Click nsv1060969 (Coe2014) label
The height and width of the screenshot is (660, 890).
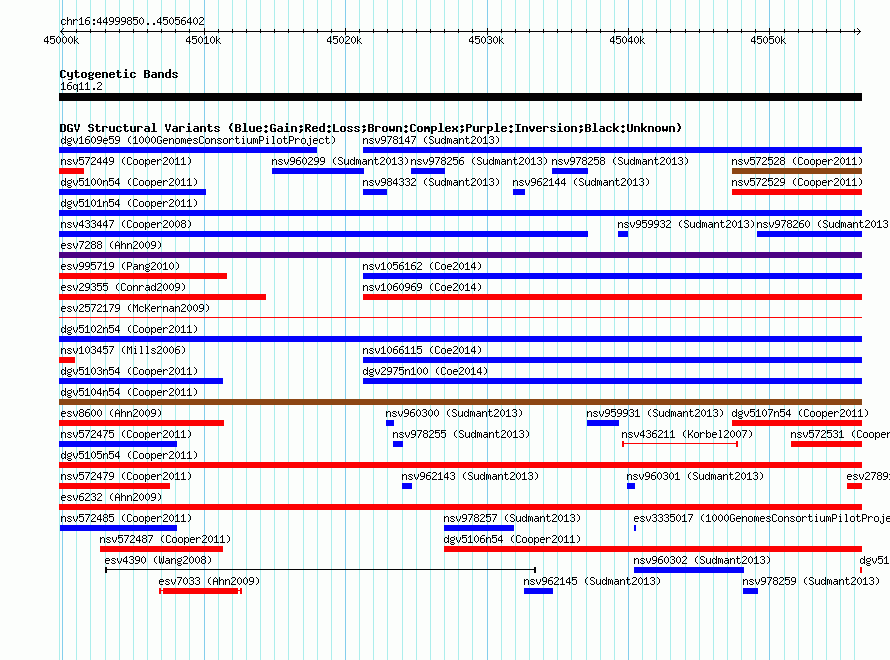point(422,287)
